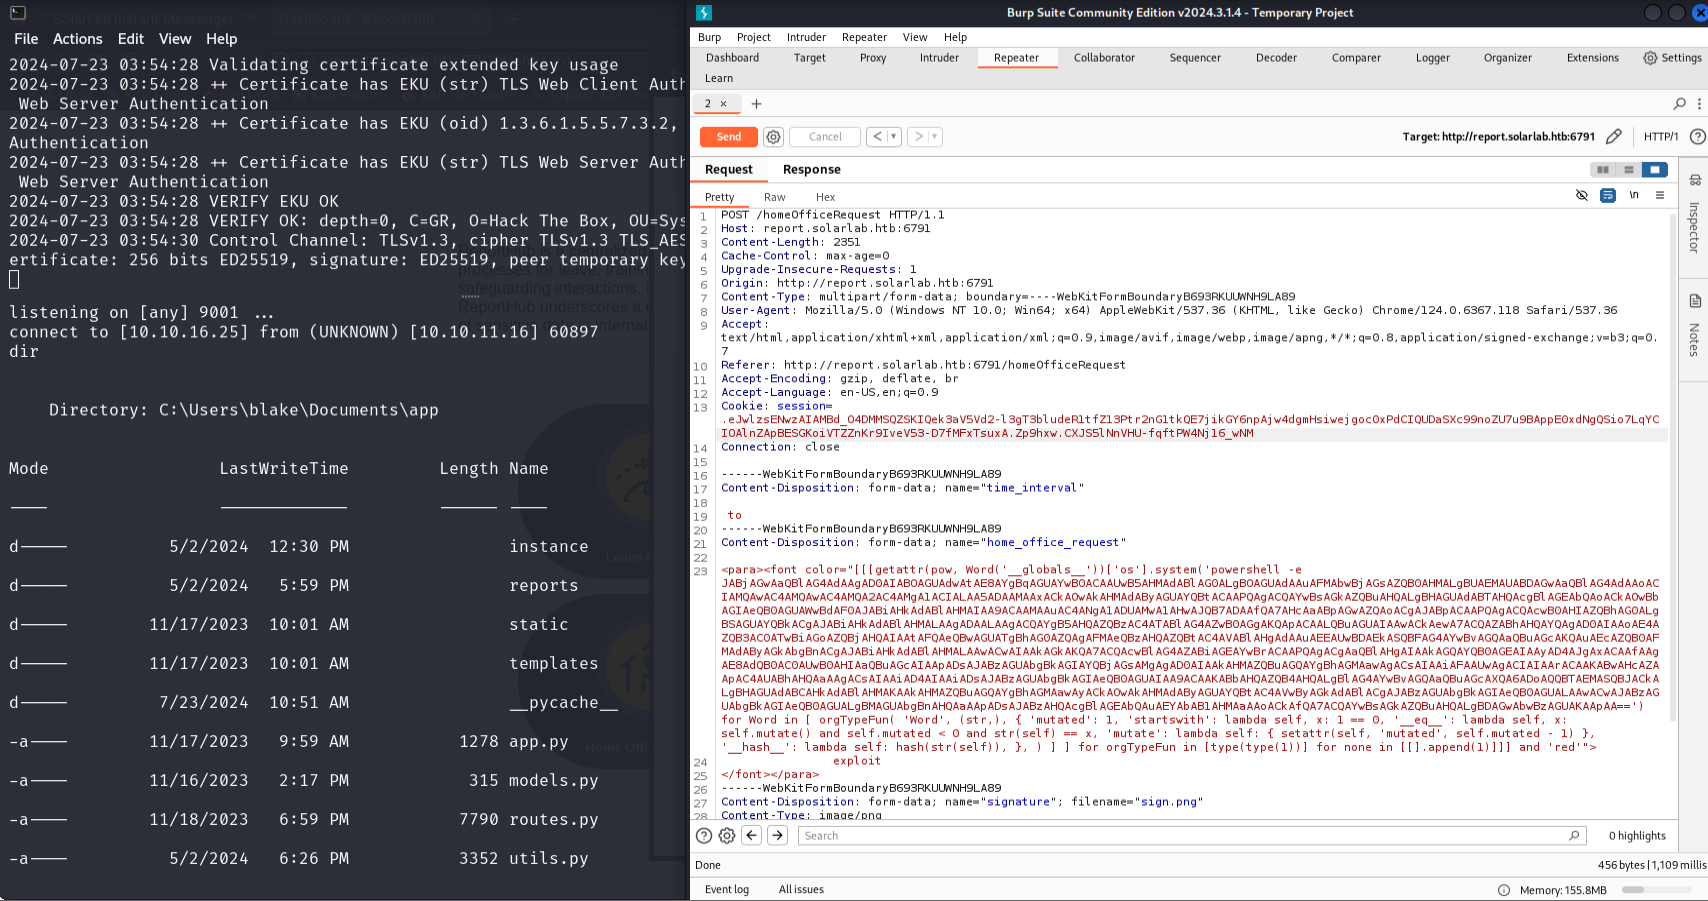Toggle hide non-printable characters eye icon
Viewport: 1708px width, 901px height.
point(1582,195)
